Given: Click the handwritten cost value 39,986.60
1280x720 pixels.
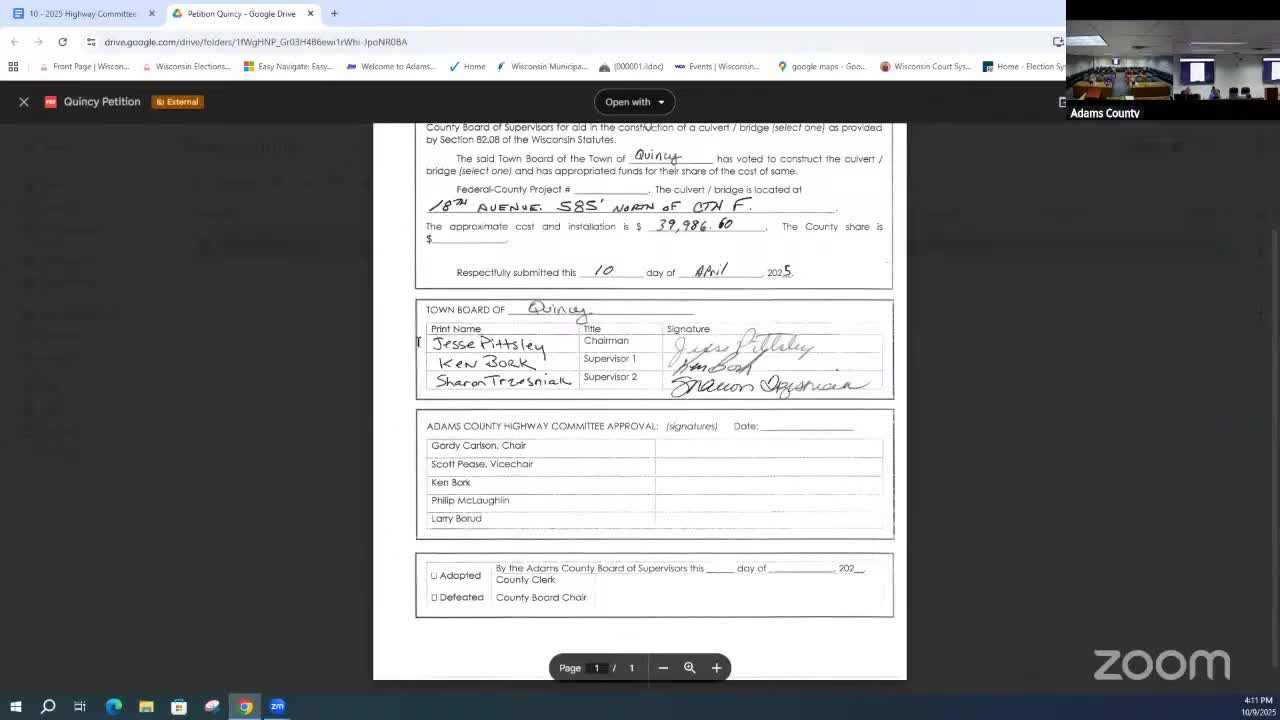Looking at the screenshot, I should 695,225.
